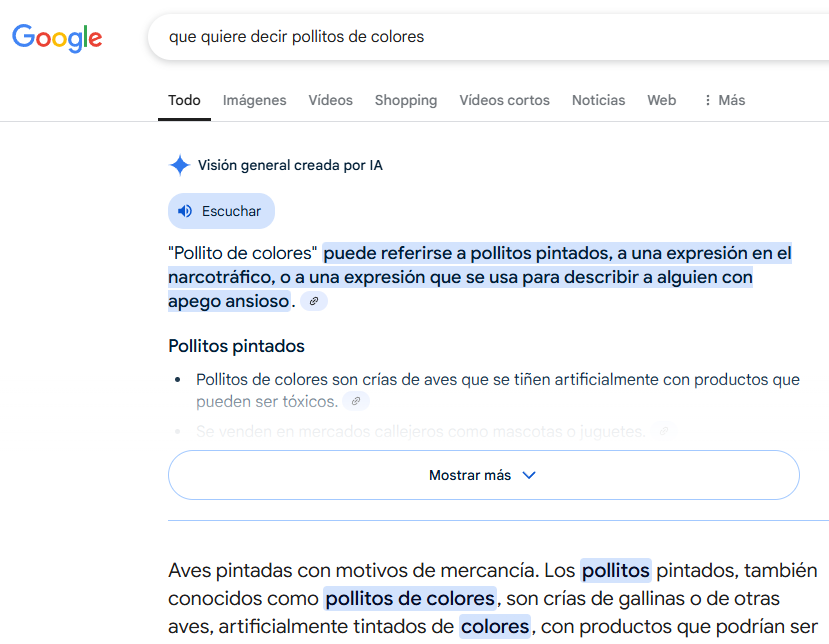
Task: Go to the Vídeos tab
Action: [330, 100]
